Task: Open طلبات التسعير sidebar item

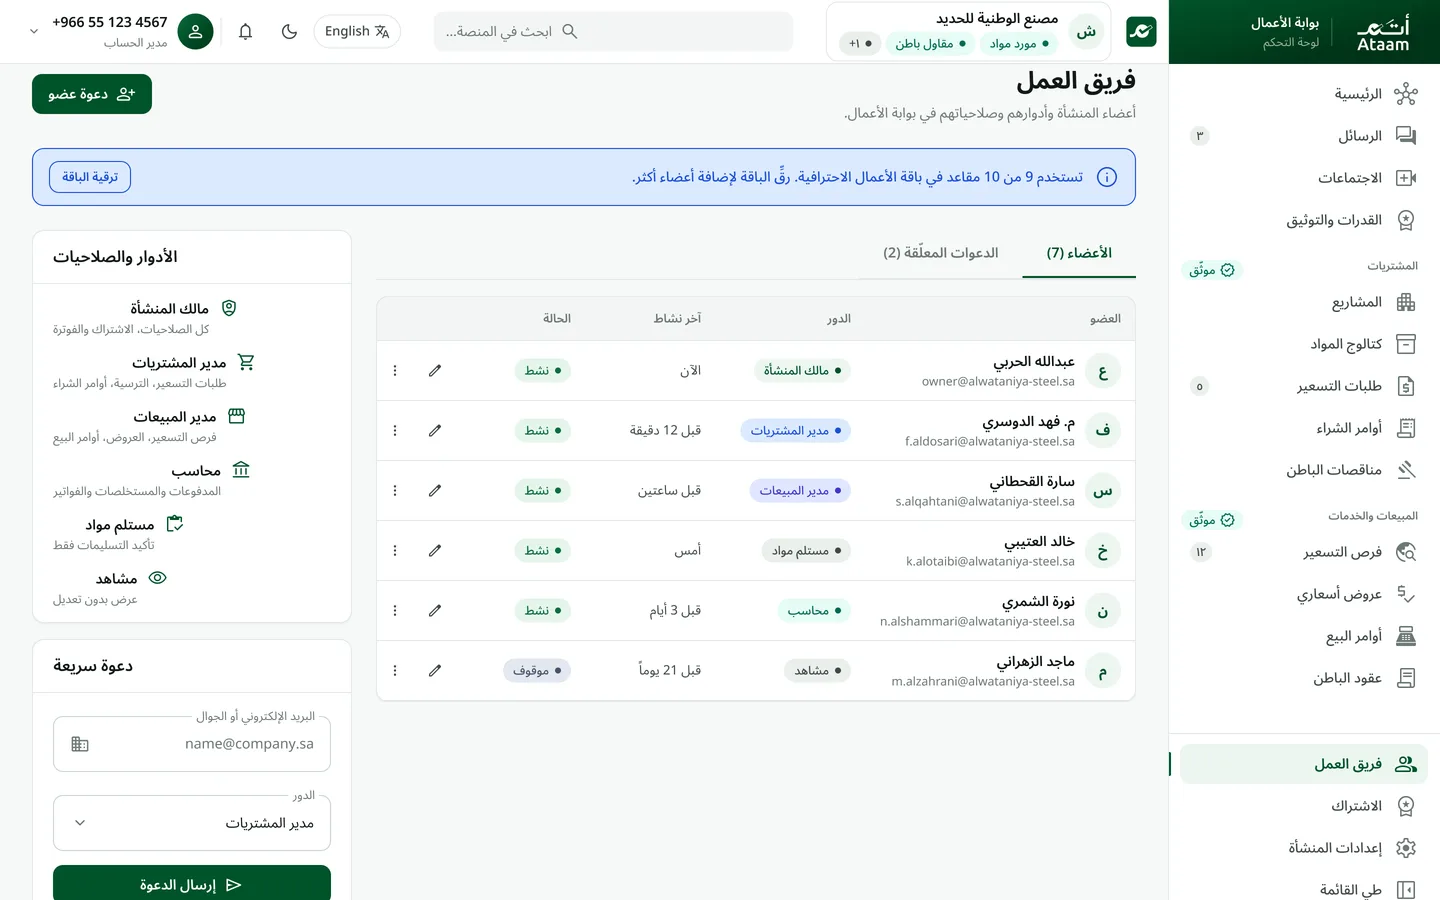Action: coord(1304,386)
